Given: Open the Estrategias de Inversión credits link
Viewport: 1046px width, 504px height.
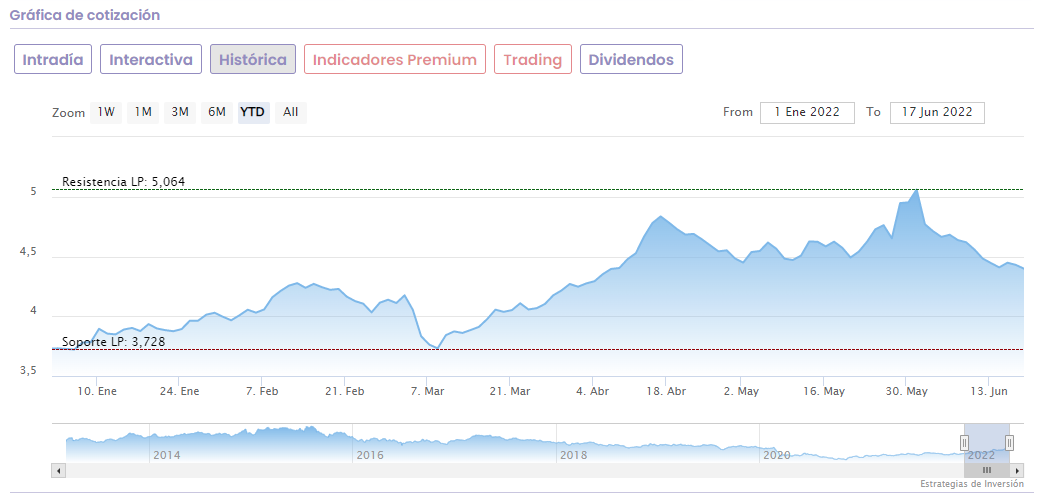Looking at the screenshot, I should 972,484.
